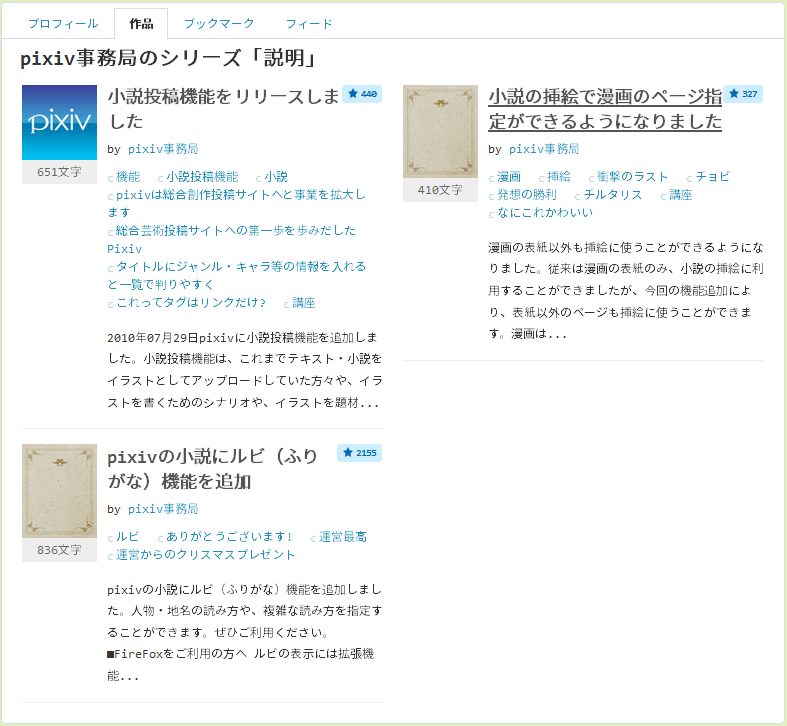This screenshot has height=726, width=787.
Task: Open the フィード tab
Action: (309, 24)
